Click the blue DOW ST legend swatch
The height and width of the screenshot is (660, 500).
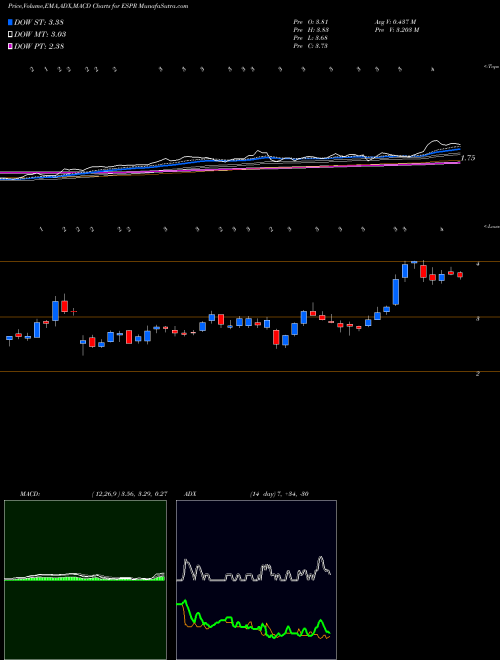[x=10, y=22]
